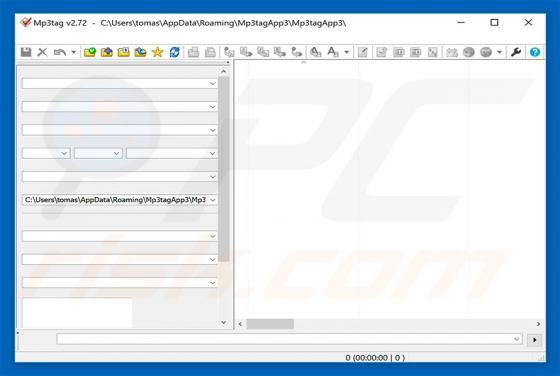Open the Filter box dropdown arrow
Viewport: 560px width, 376px height.
[x=516, y=339]
